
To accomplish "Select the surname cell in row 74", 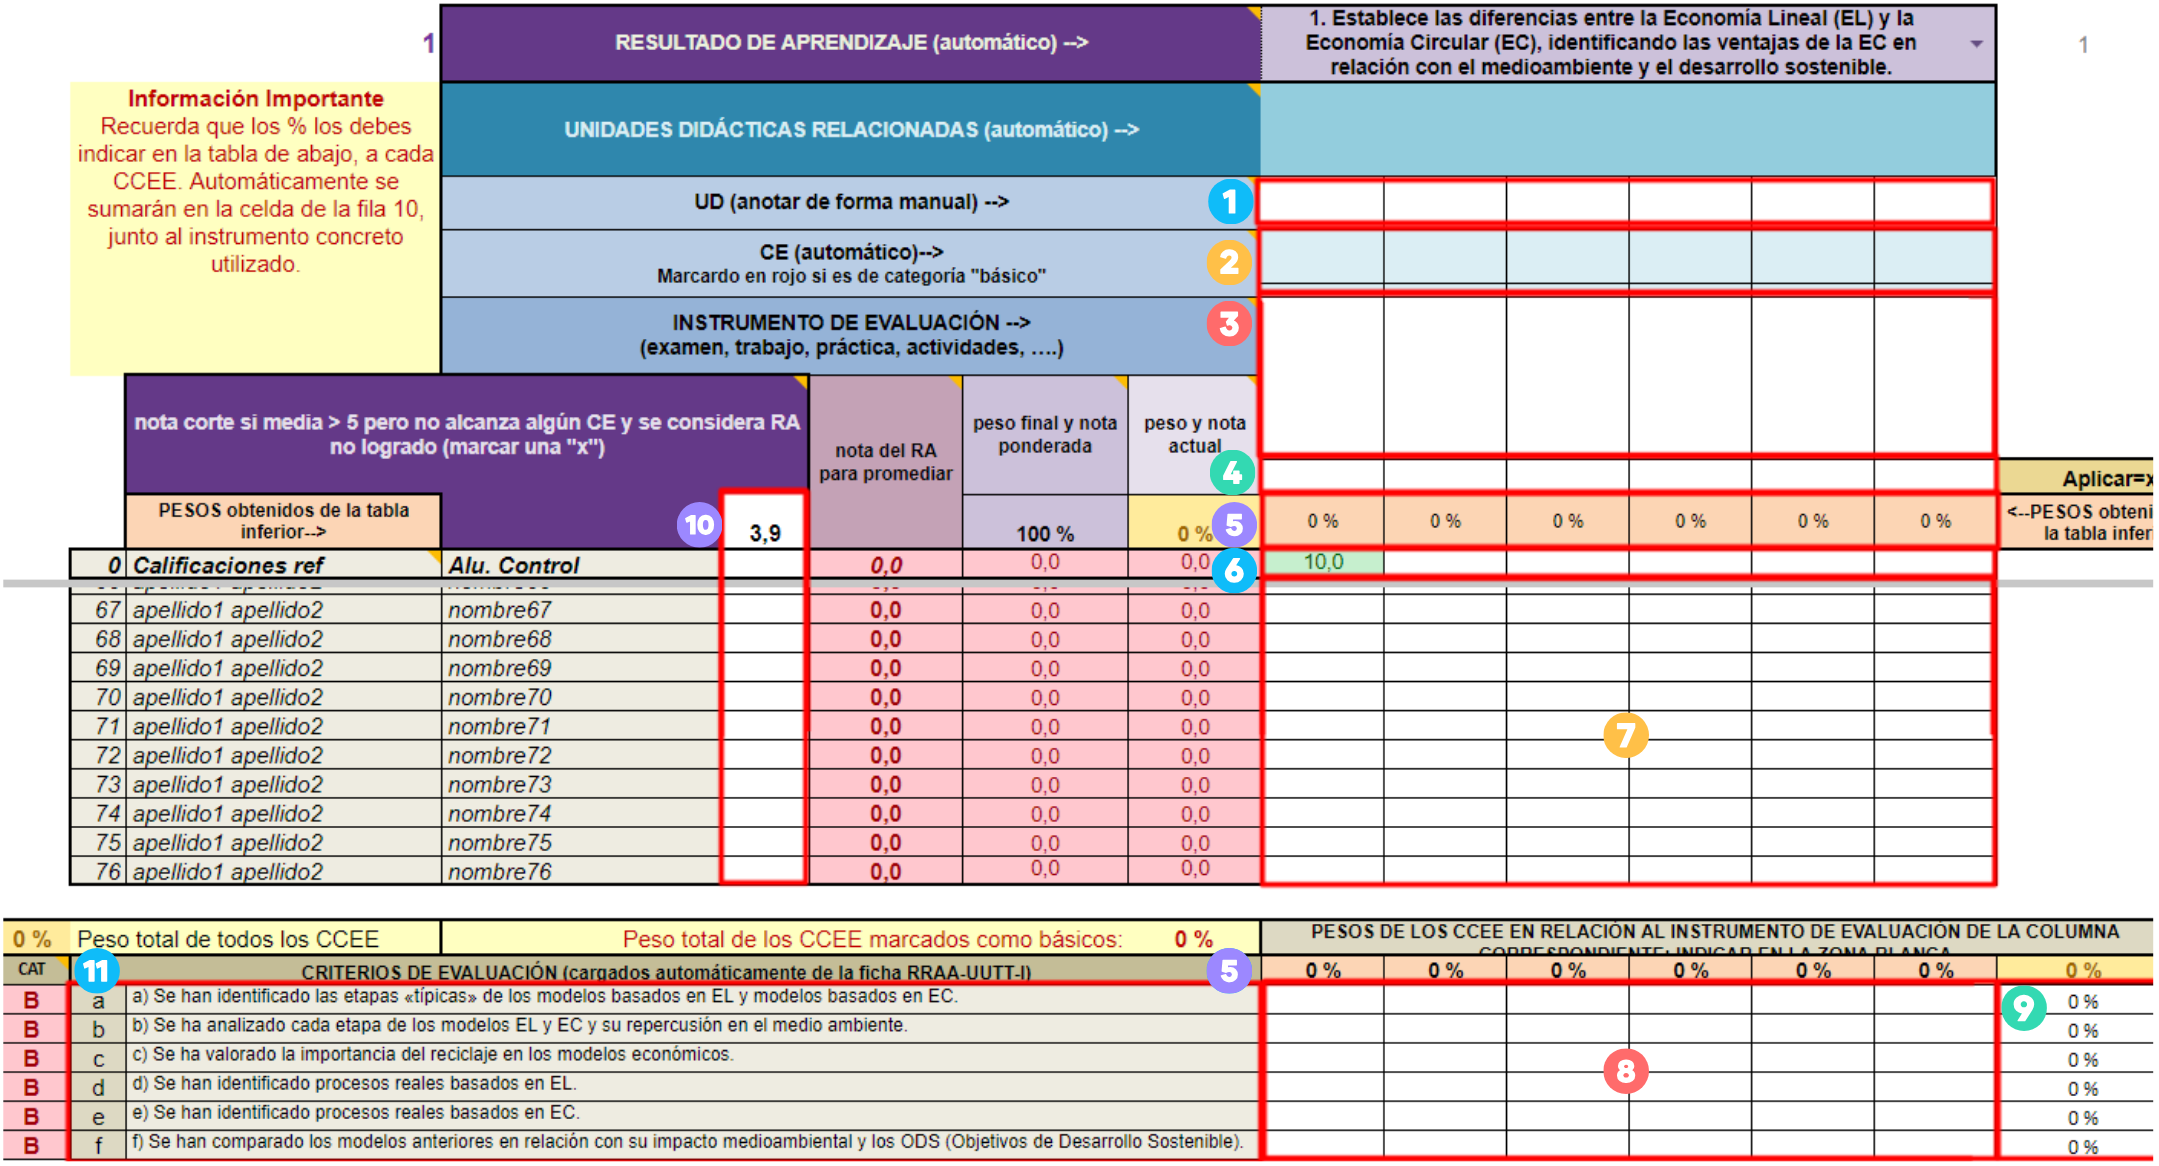I will click(284, 813).
